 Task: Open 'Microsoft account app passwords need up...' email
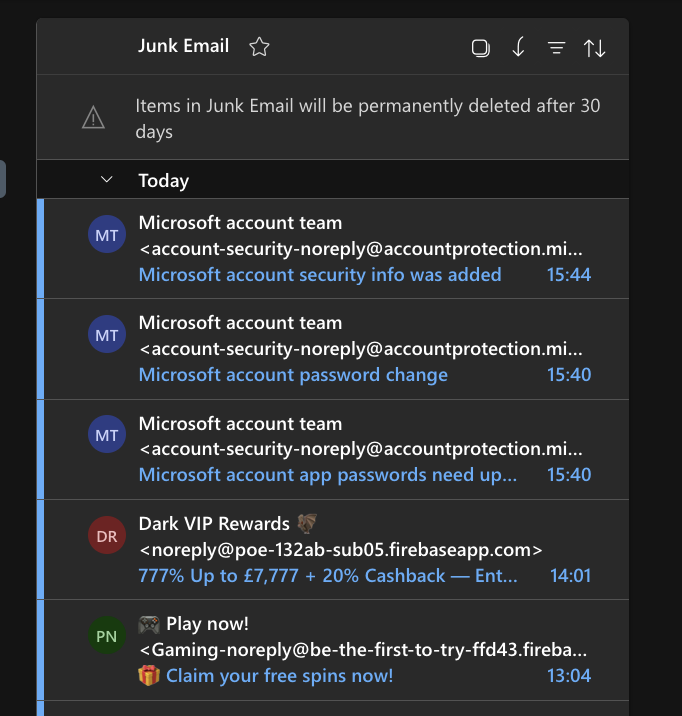(x=328, y=474)
